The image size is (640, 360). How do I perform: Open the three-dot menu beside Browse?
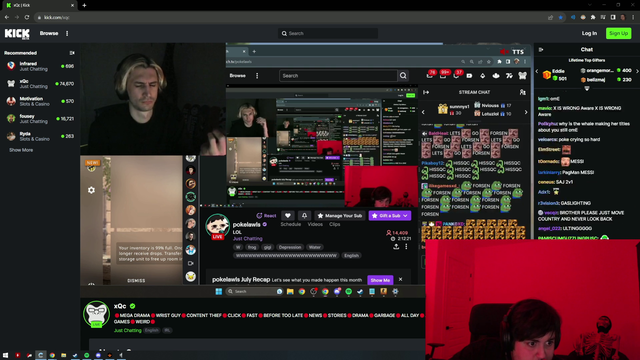[67, 33]
